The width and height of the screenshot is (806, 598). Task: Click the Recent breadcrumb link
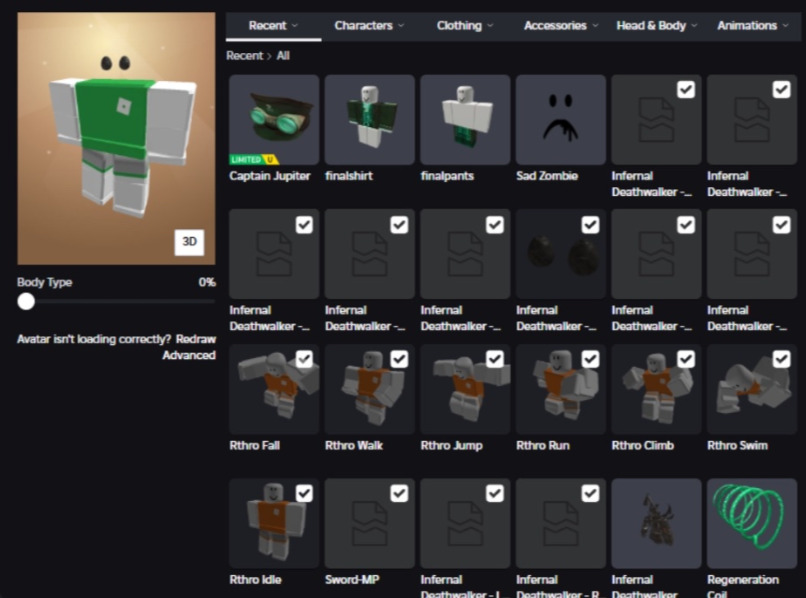click(243, 55)
